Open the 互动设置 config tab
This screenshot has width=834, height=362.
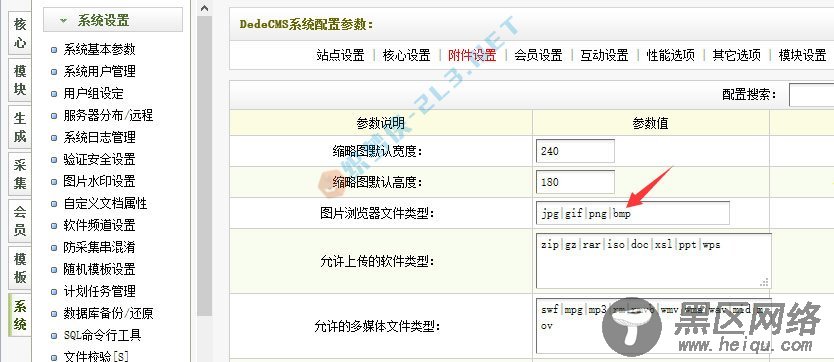[604, 55]
